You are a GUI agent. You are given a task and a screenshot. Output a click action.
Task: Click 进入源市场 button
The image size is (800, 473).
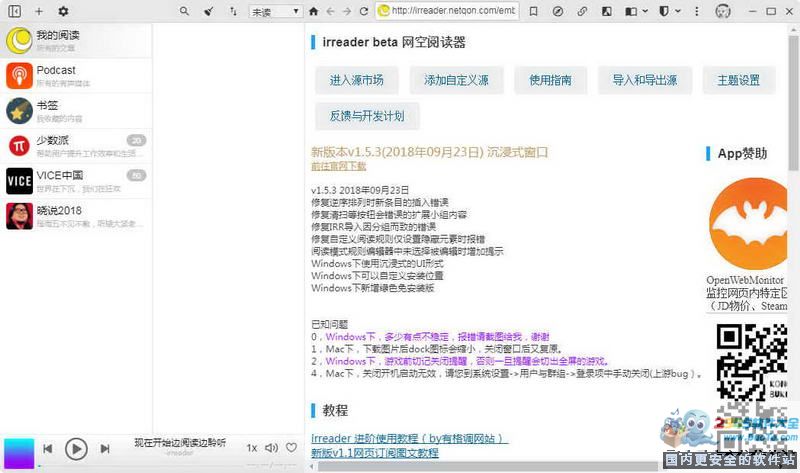pos(356,80)
